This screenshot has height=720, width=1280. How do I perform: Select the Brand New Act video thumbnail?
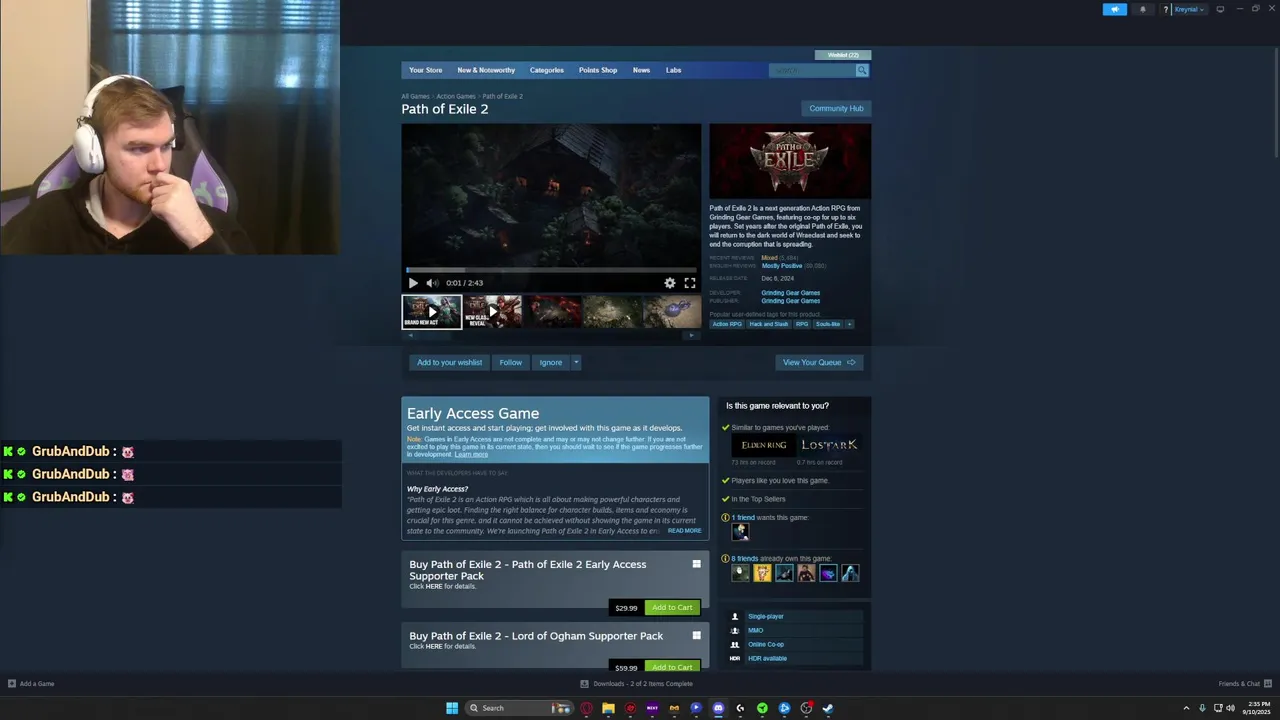(432, 312)
